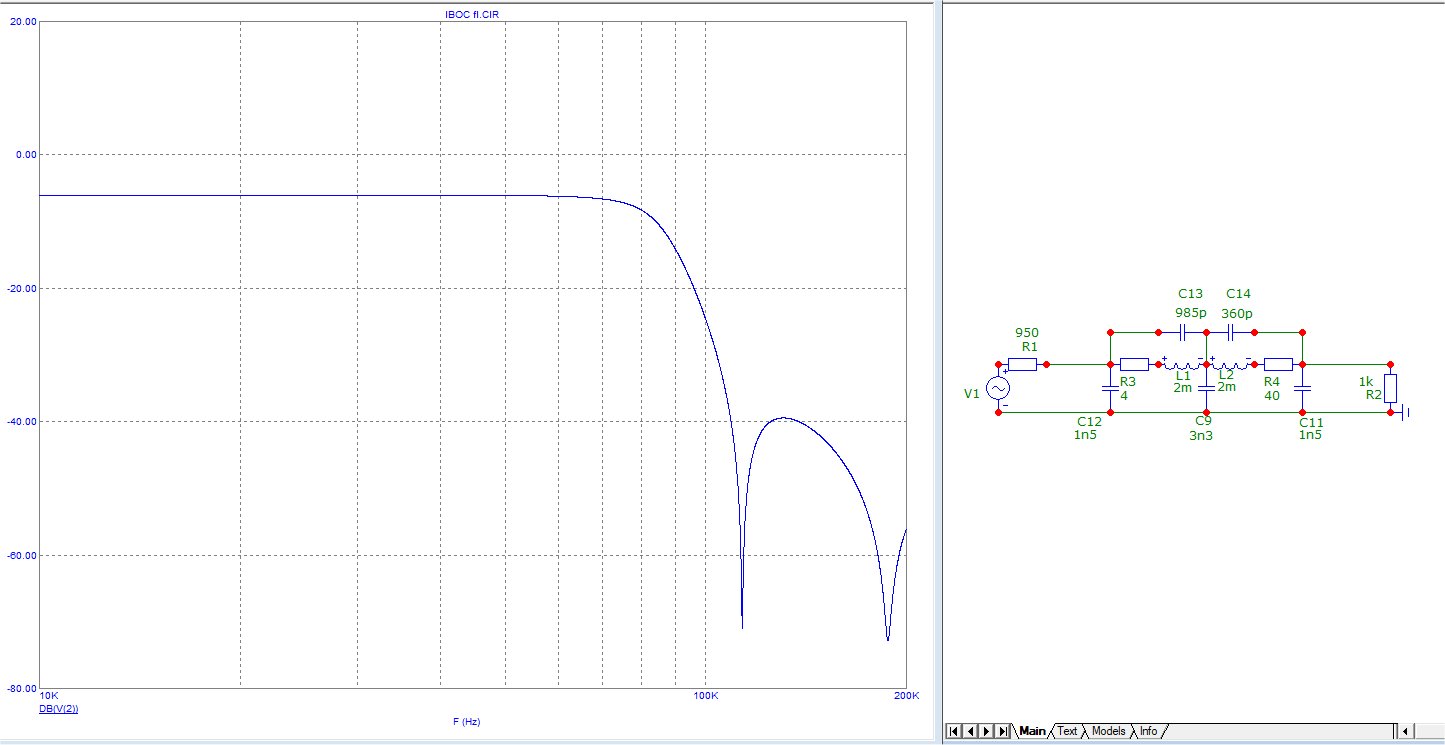The height and width of the screenshot is (745, 1445).
Task: Click the 2m value under L2
Action: tap(1226, 388)
